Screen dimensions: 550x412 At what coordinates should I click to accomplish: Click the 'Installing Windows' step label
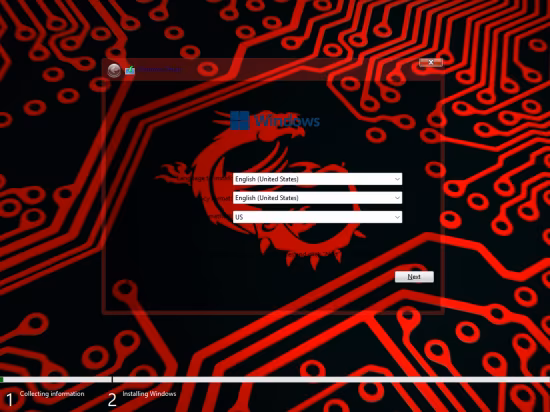coord(149,394)
